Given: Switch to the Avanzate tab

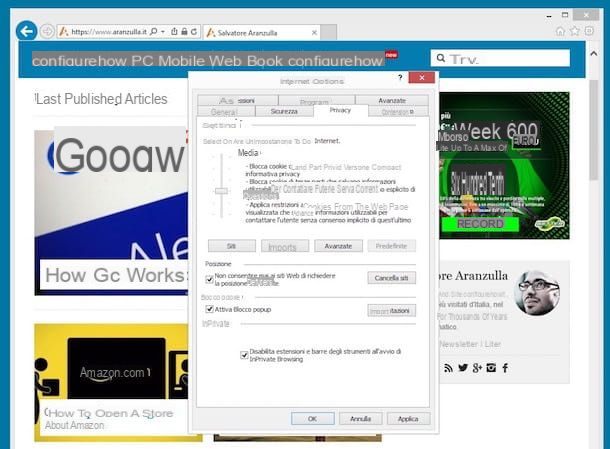Looking at the screenshot, I should [392, 100].
